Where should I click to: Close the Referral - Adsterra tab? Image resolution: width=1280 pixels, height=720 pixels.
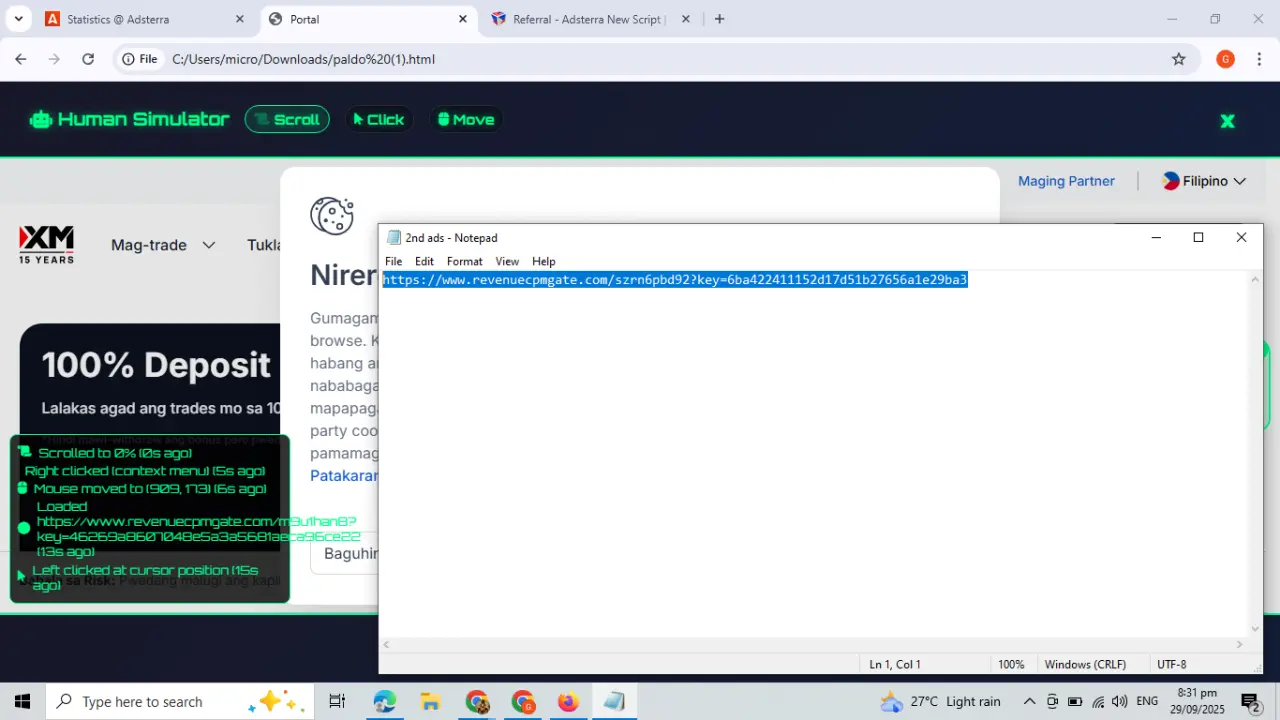click(x=686, y=19)
